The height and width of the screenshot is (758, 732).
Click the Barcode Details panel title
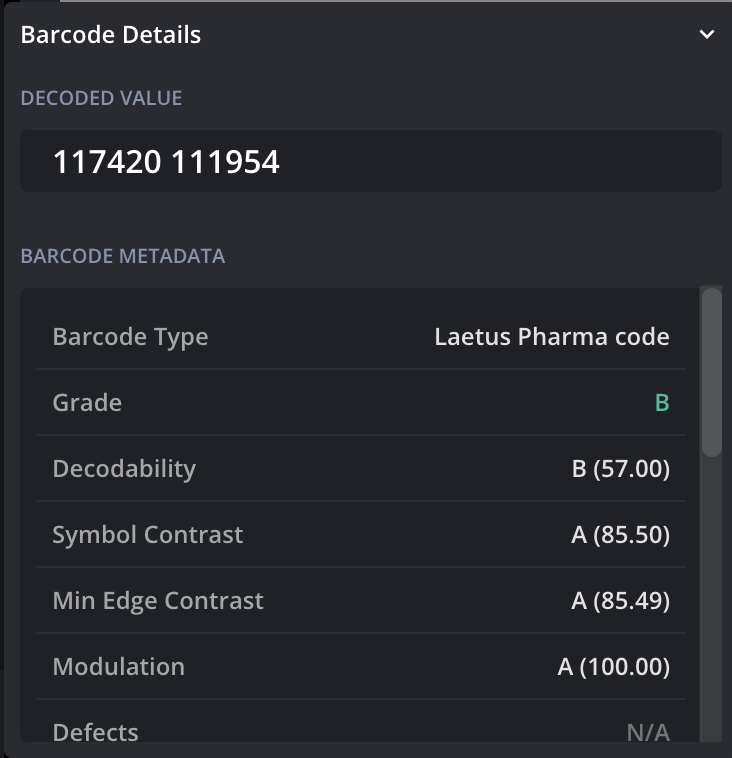pyautogui.click(x=111, y=34)
